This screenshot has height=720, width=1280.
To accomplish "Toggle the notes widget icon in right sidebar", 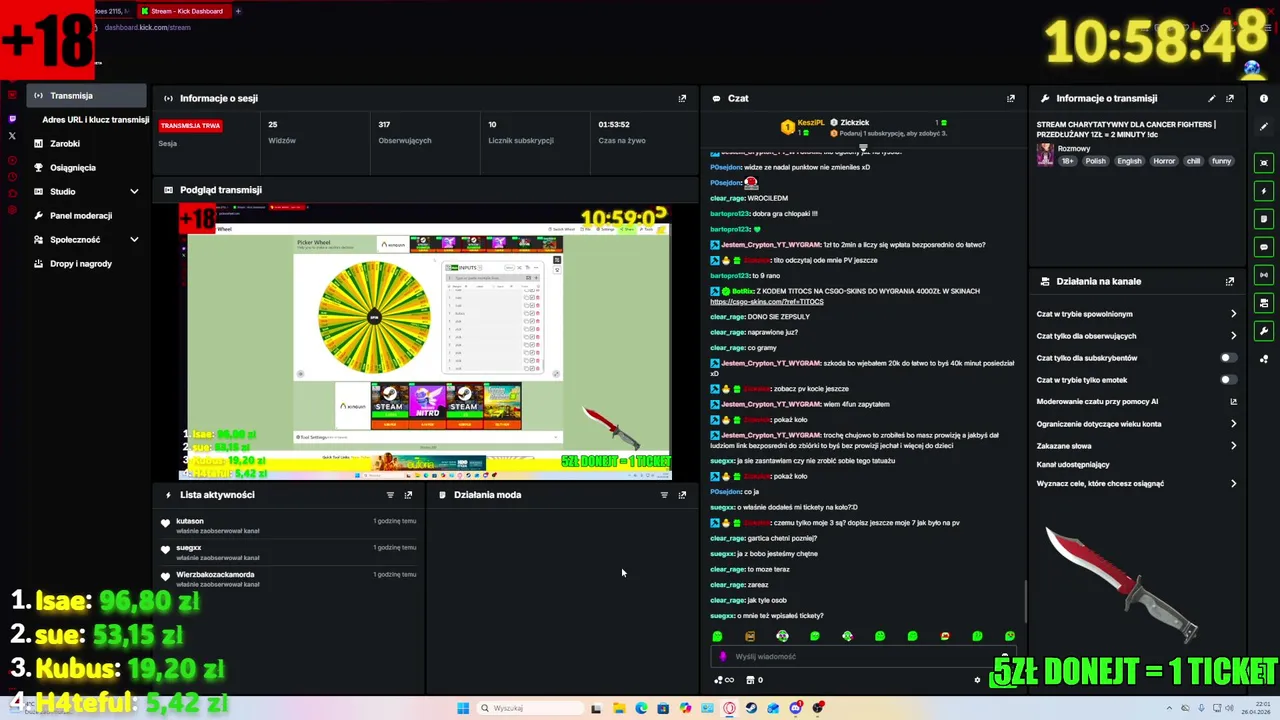I will click(x=1264, y=218).
